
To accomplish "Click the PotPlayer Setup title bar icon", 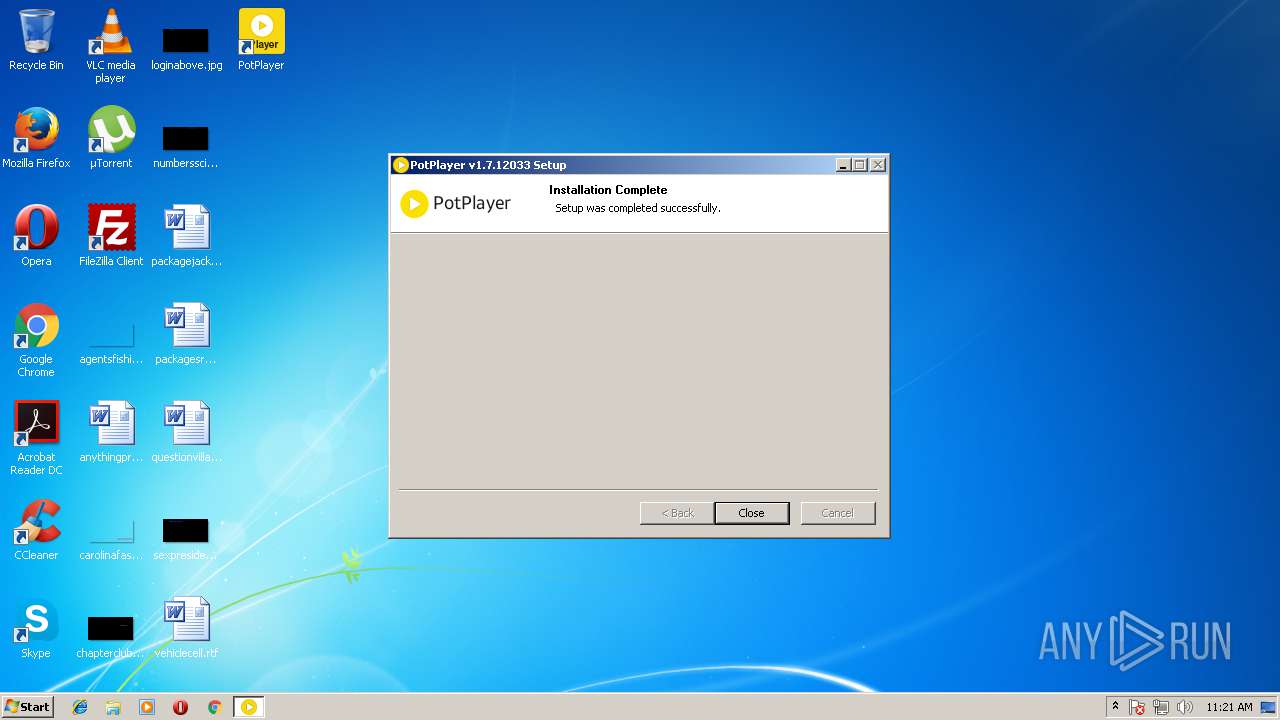I will pos(401,165).
